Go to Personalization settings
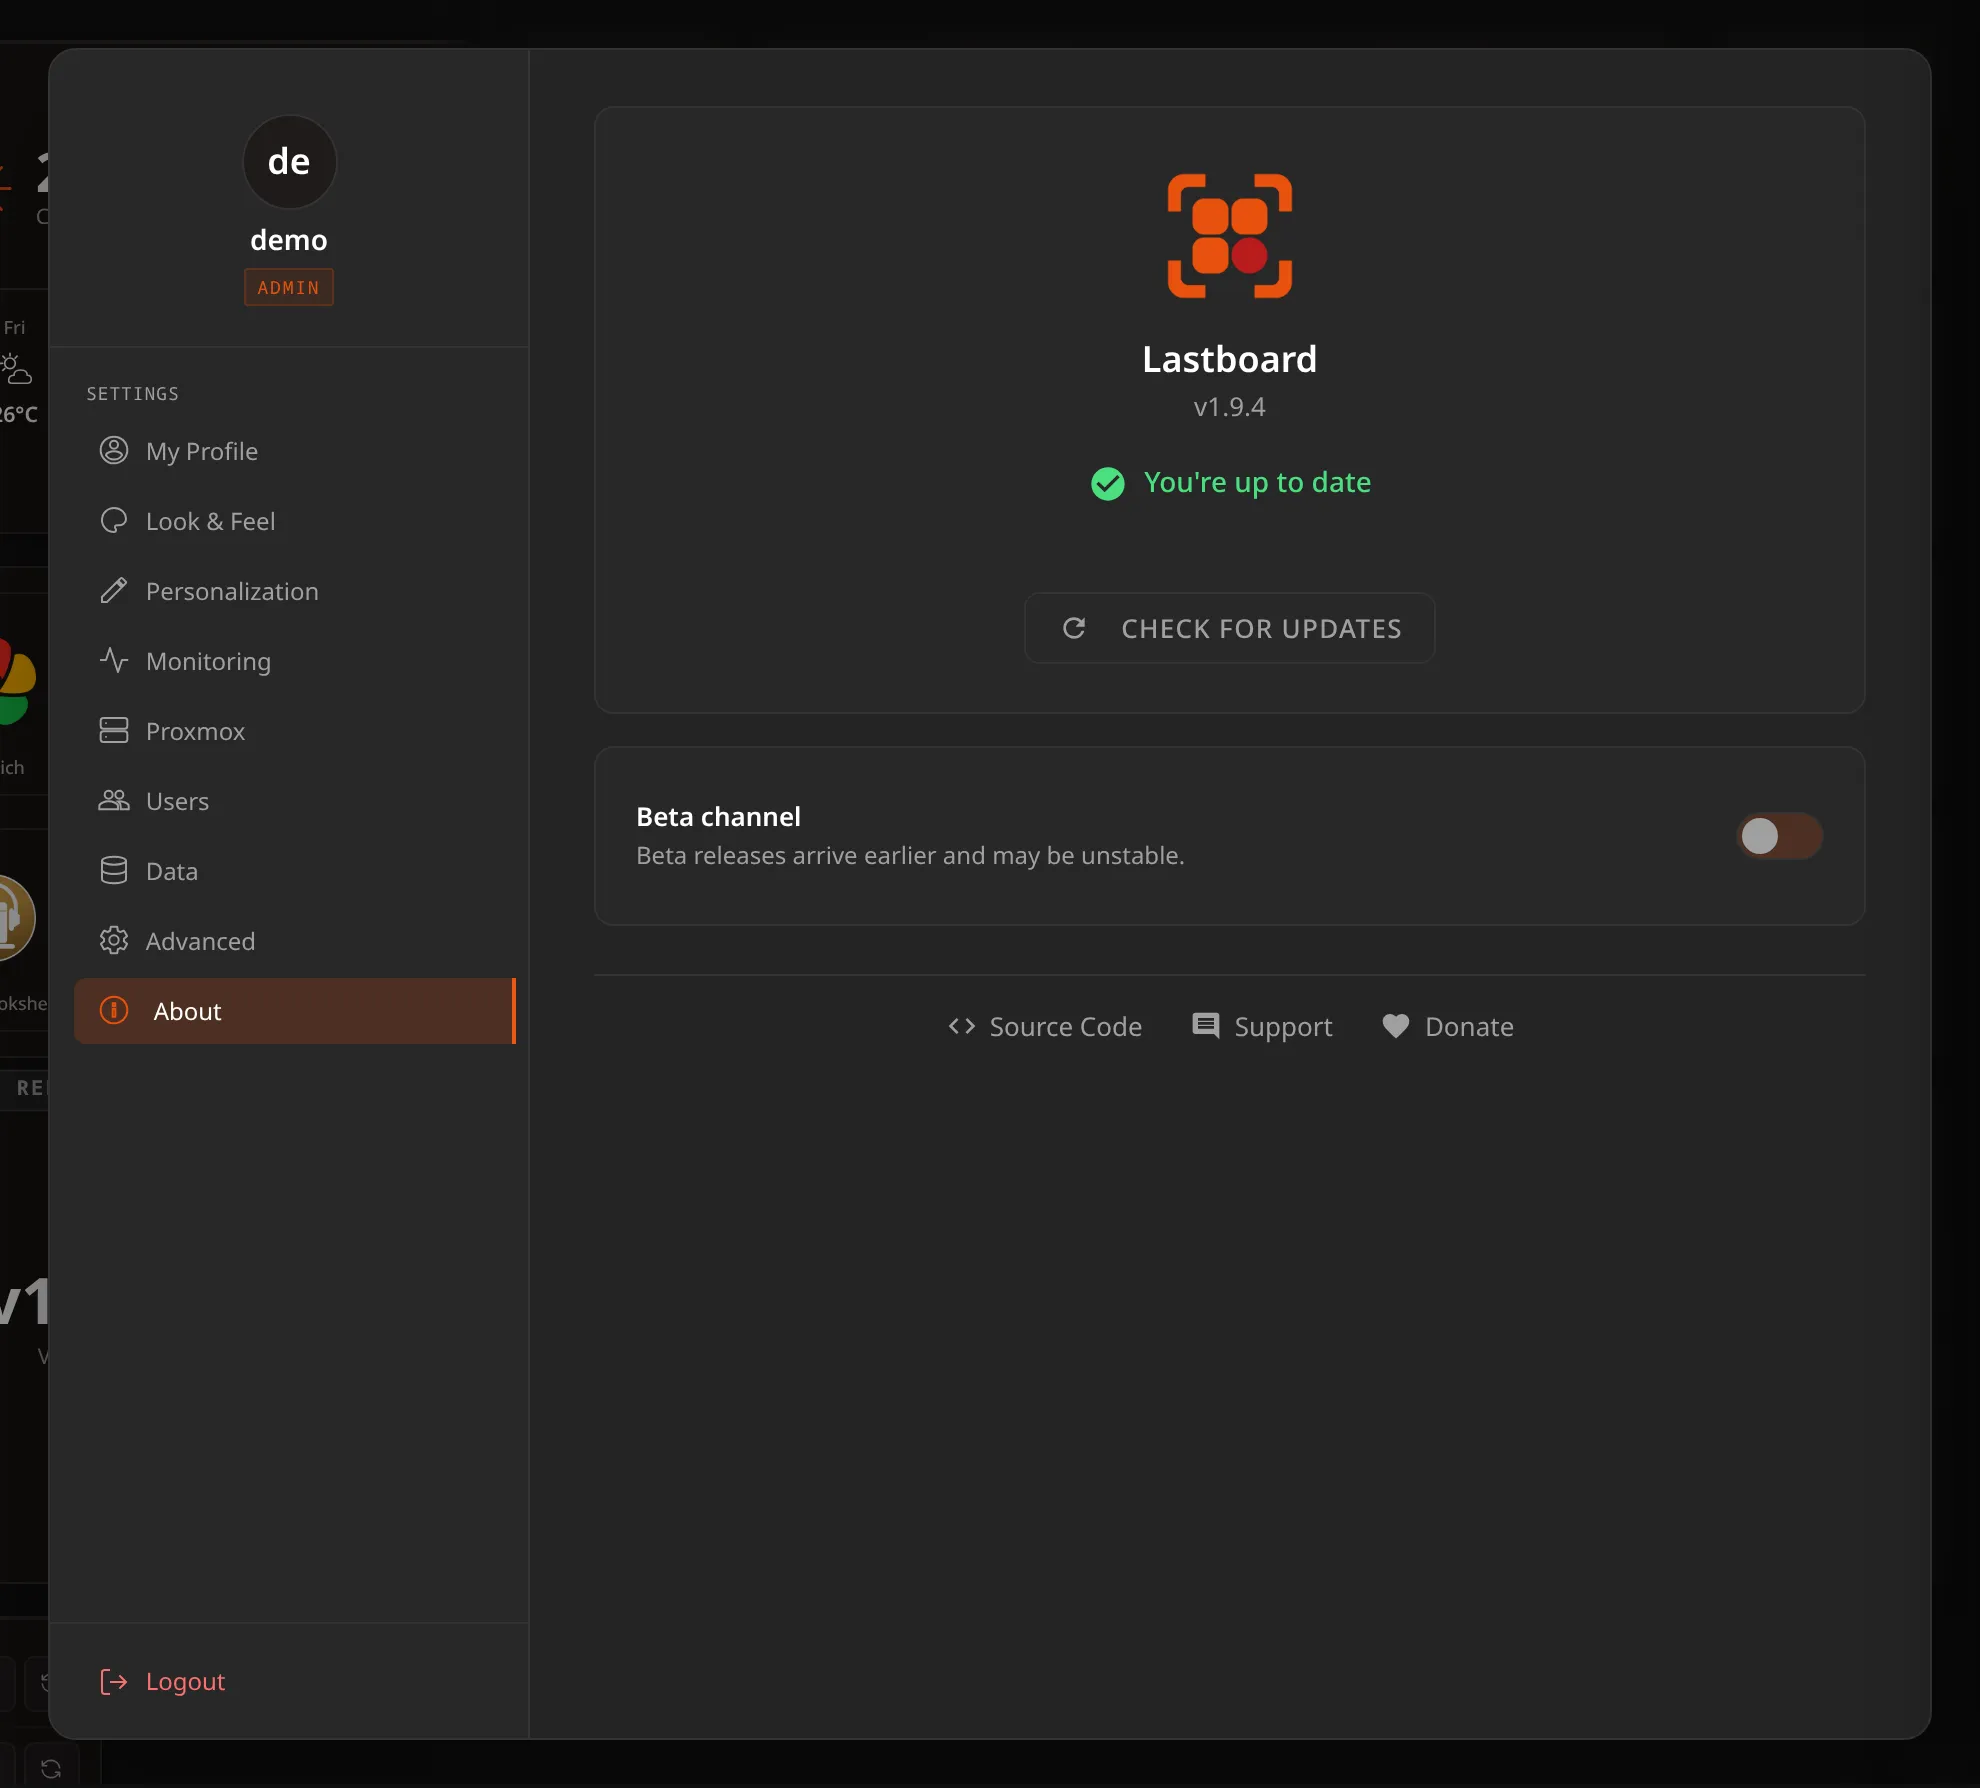1980x1788 pixels. [x=294, y=591]
